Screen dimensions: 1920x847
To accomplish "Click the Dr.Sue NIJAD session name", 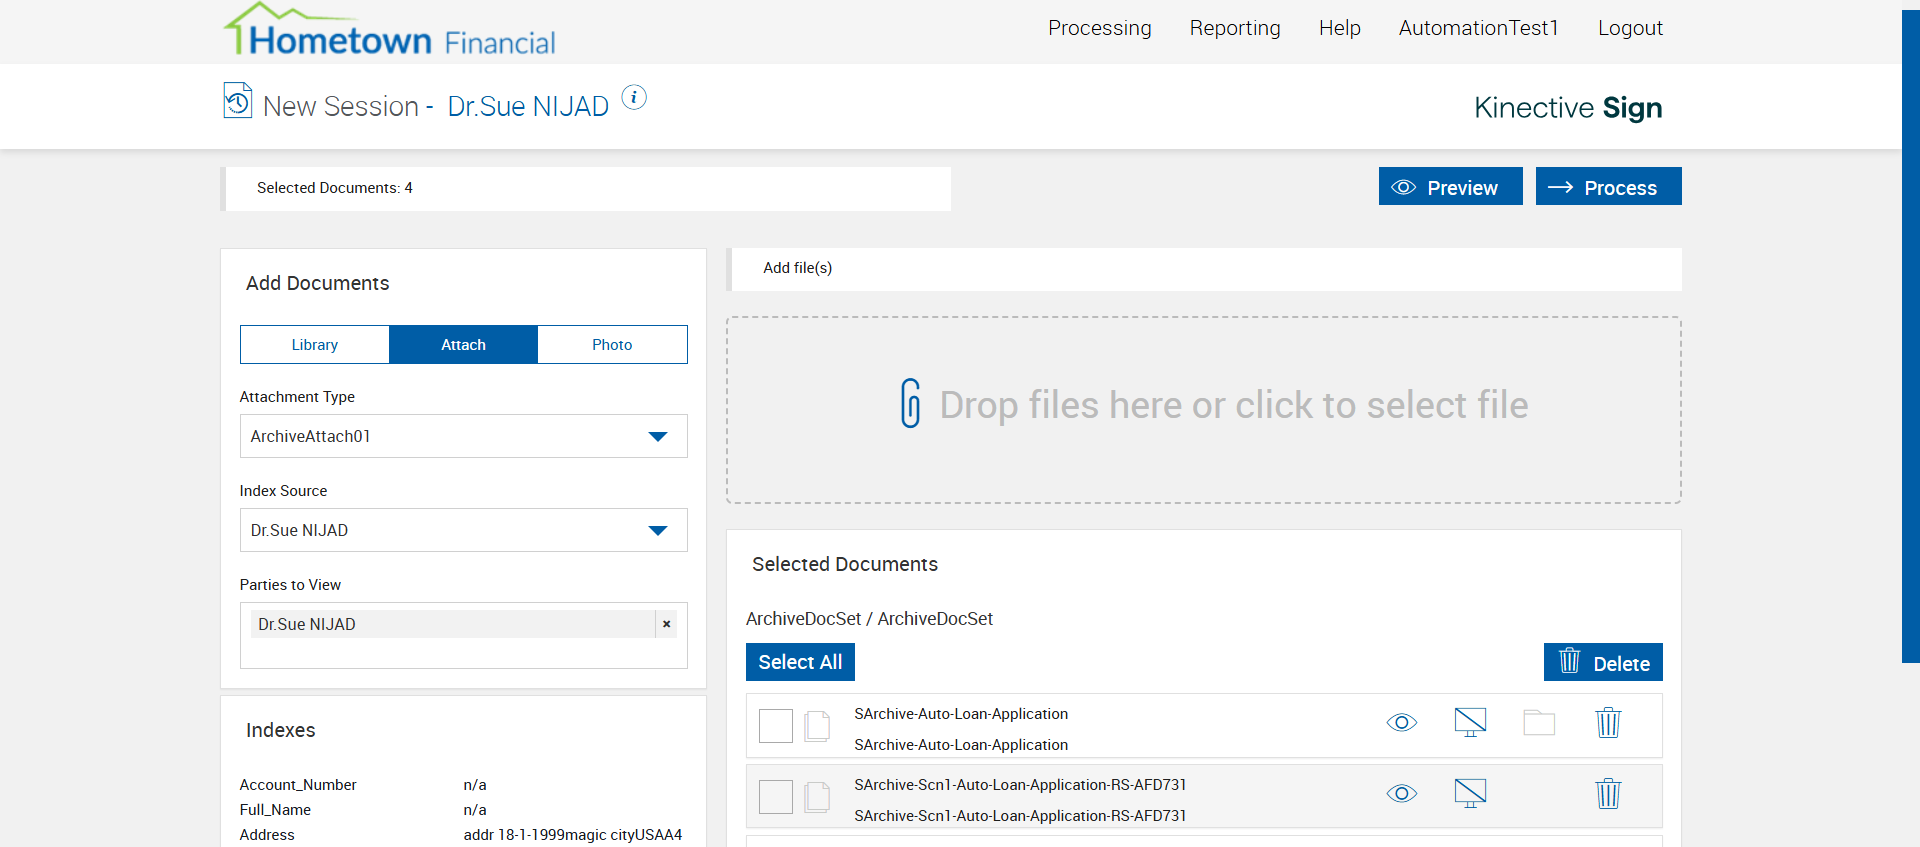I will (x=528, y=106).
